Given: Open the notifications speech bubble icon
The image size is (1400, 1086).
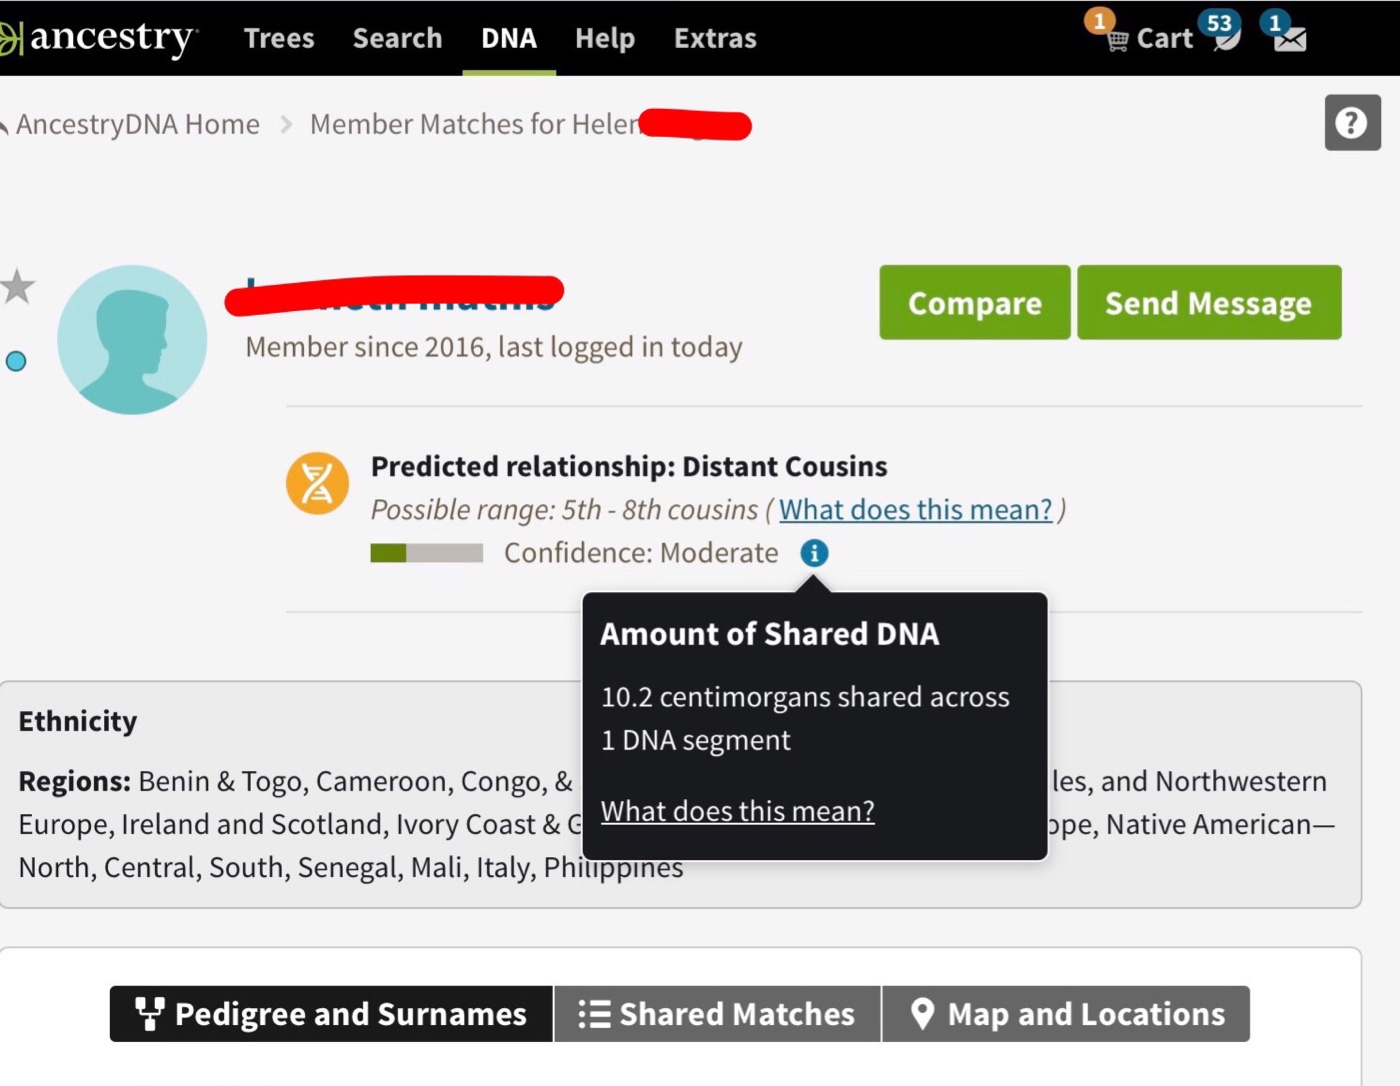Looking at the screenshot, I should click(1224, 36).
